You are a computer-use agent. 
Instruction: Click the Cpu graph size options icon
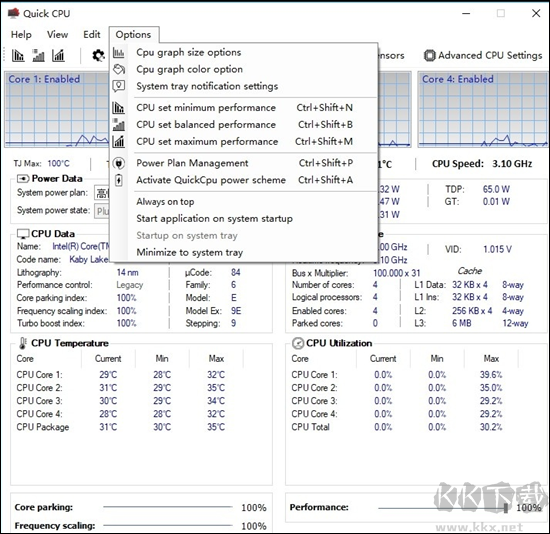pos(119,53)
